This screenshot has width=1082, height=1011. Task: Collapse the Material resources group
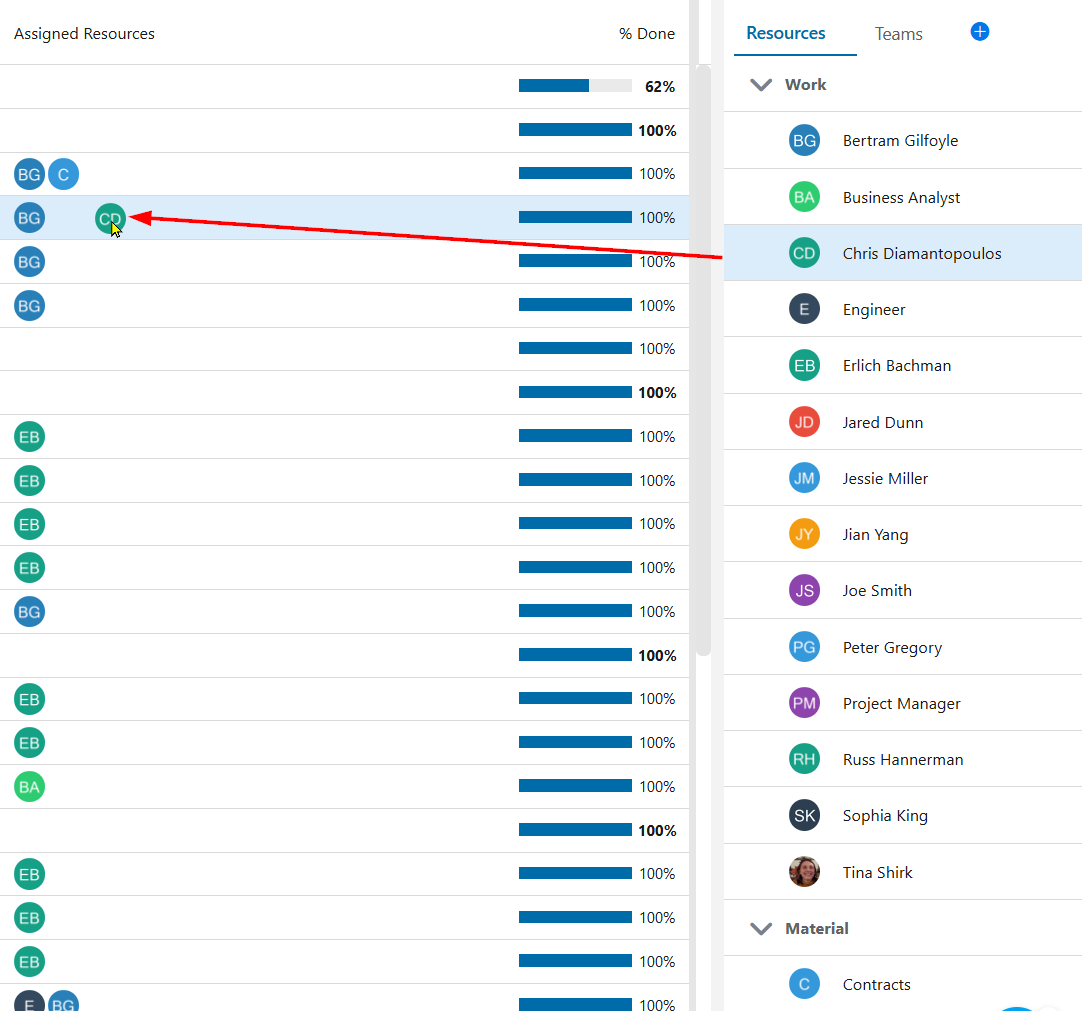tap(760, 929)
